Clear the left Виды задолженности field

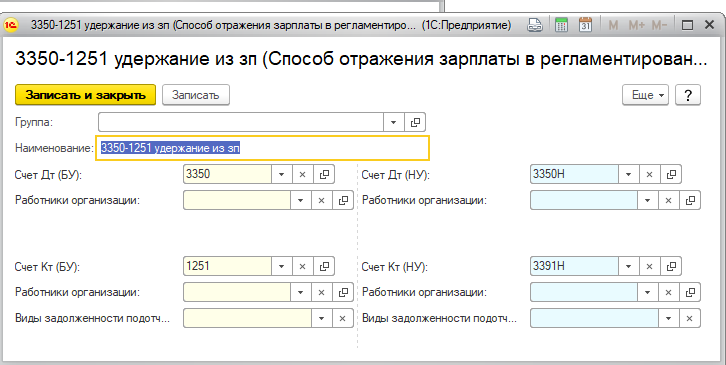tap(343, 318)
